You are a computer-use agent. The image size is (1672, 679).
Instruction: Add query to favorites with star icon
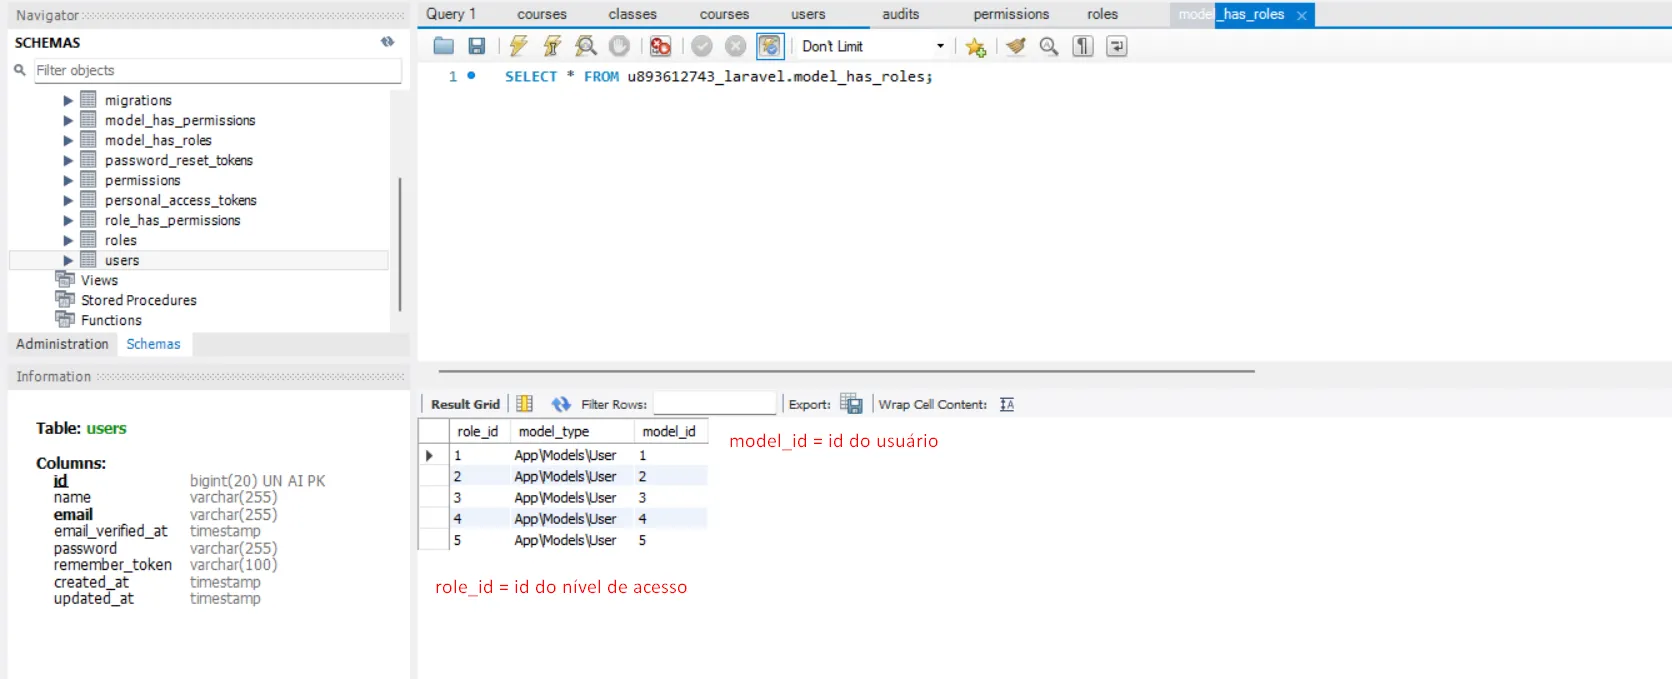point(976,47)
